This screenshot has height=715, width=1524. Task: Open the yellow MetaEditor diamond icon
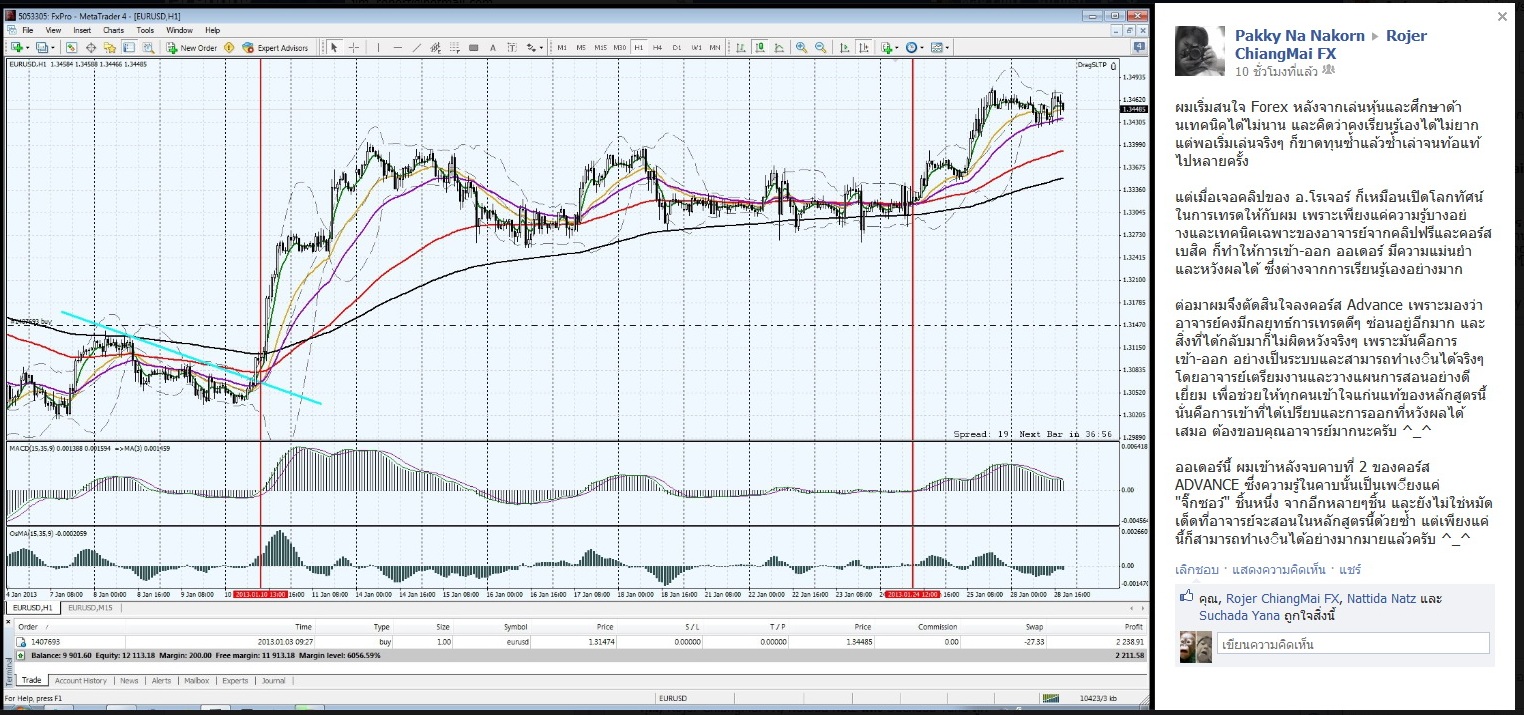click(229, 47)
